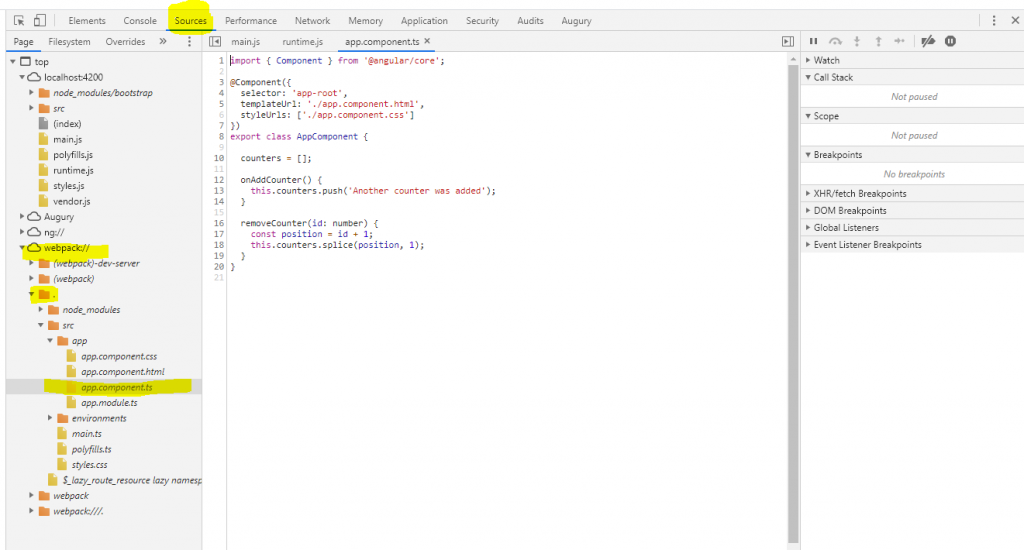This screenshot has height=550, width=1024.
Task: Open app.module.ts file
Action: tap(109, 402)
